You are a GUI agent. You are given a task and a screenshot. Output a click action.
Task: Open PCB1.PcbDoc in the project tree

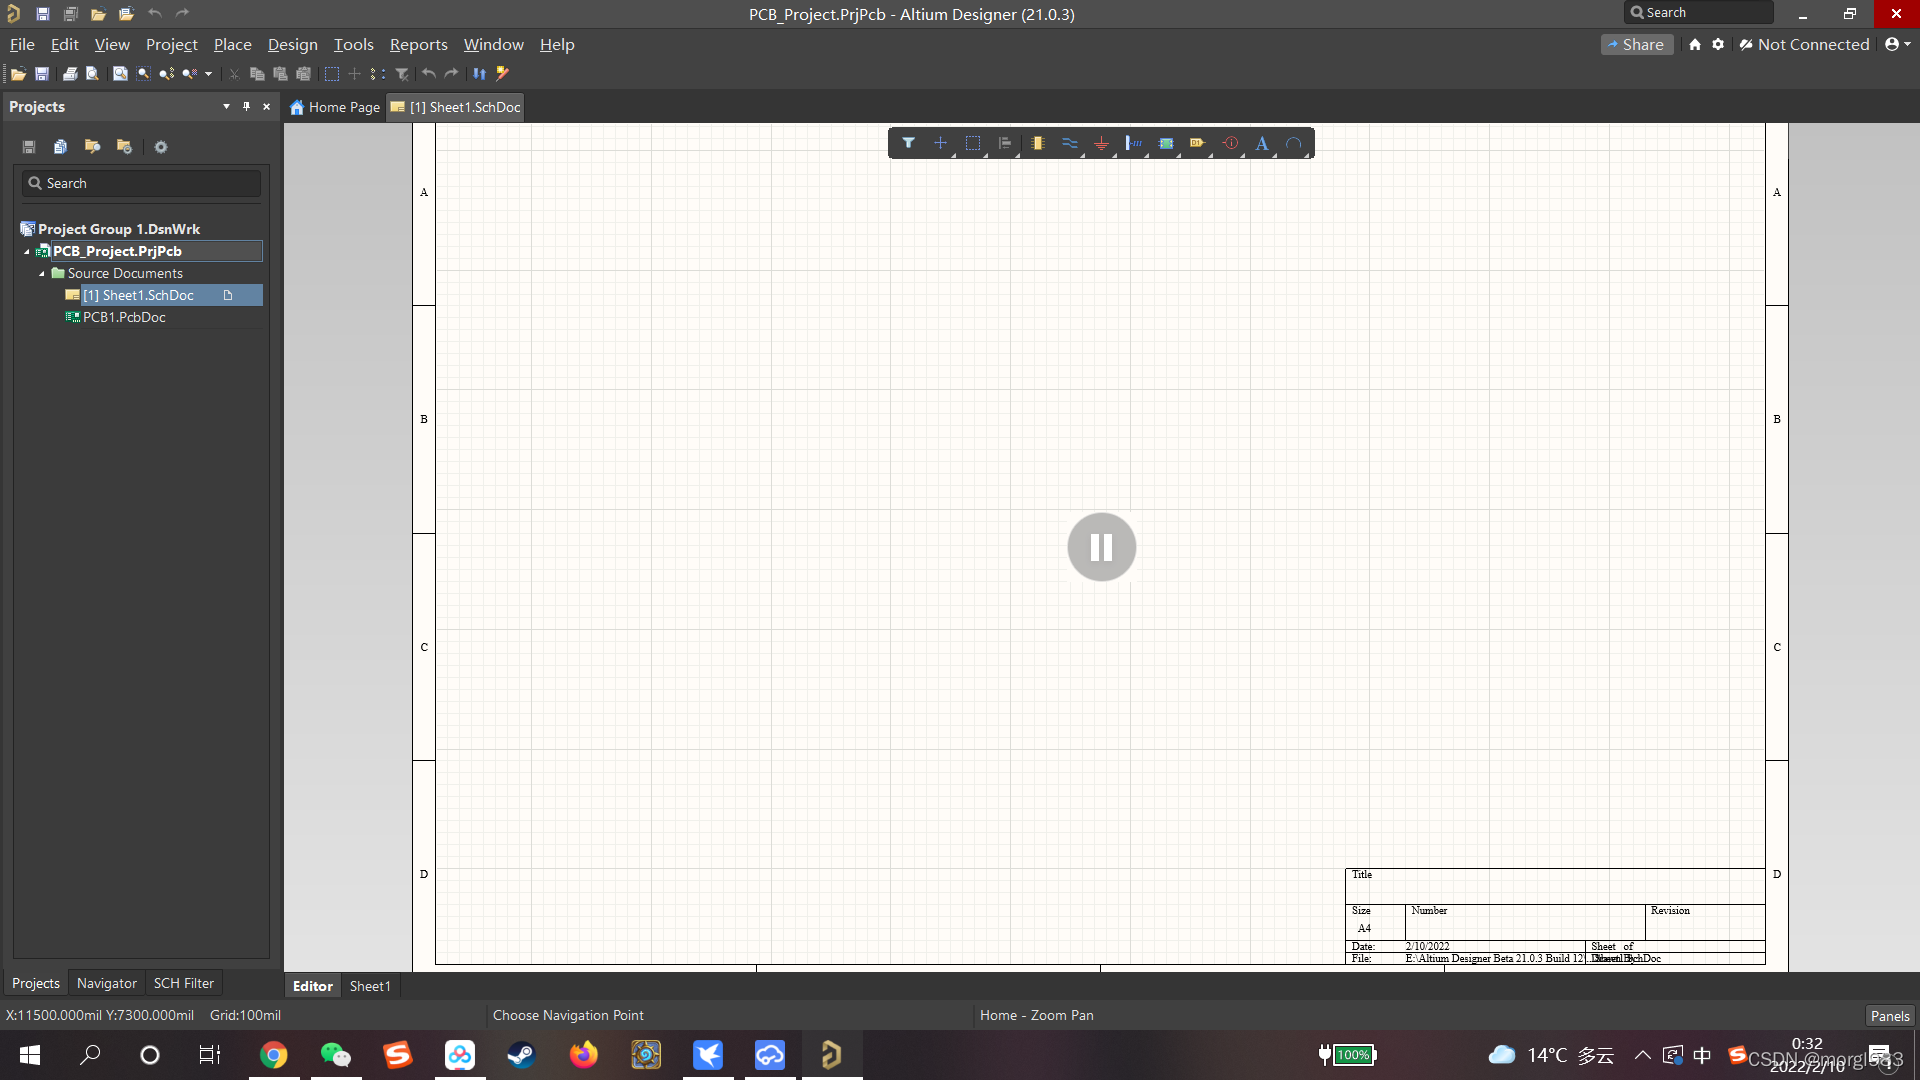[124, 317]
